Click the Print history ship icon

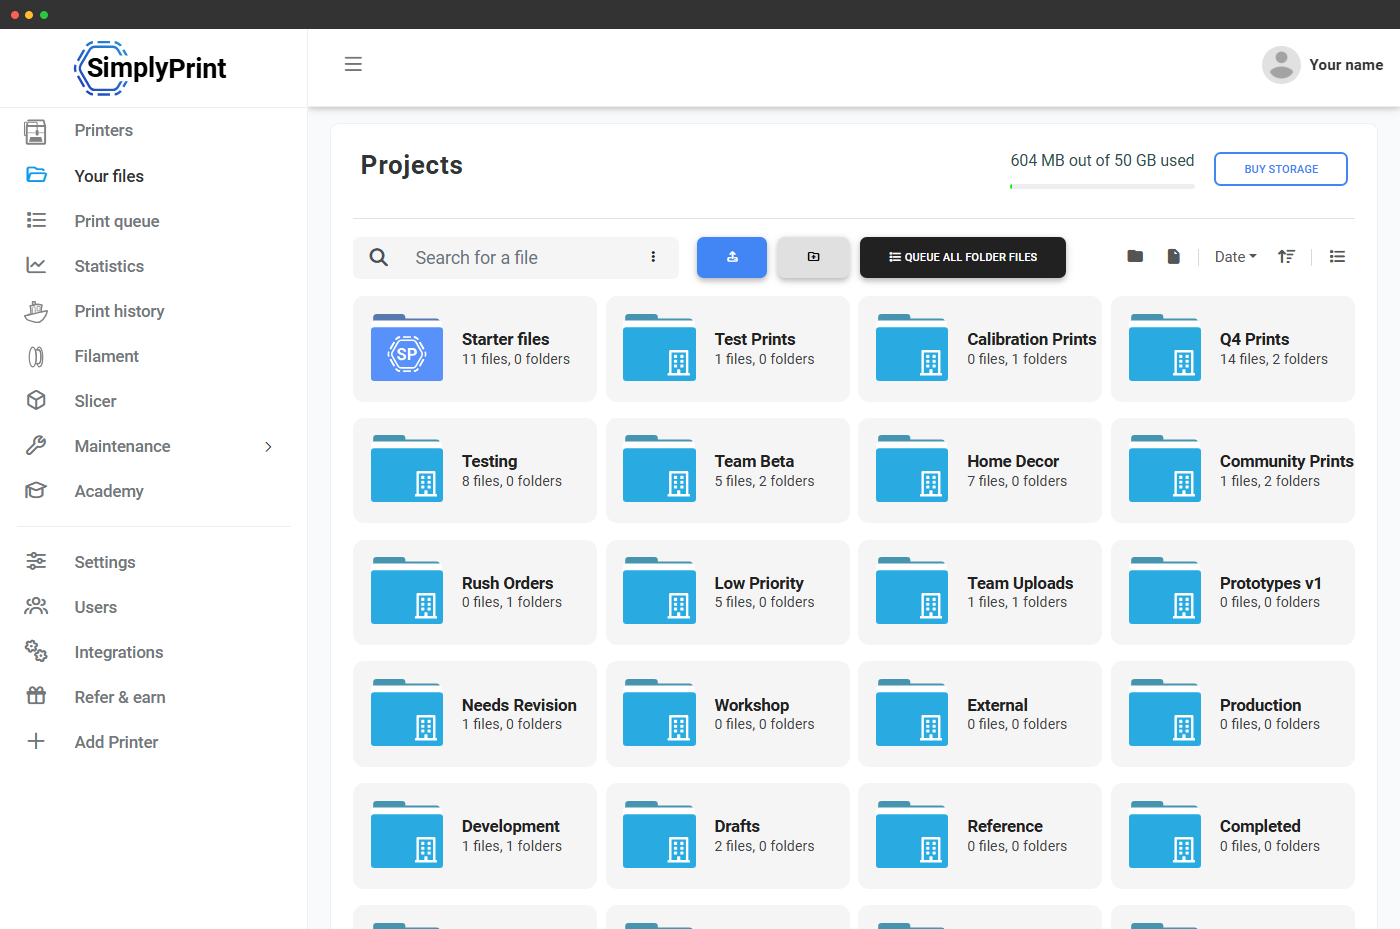coord(36,311)
